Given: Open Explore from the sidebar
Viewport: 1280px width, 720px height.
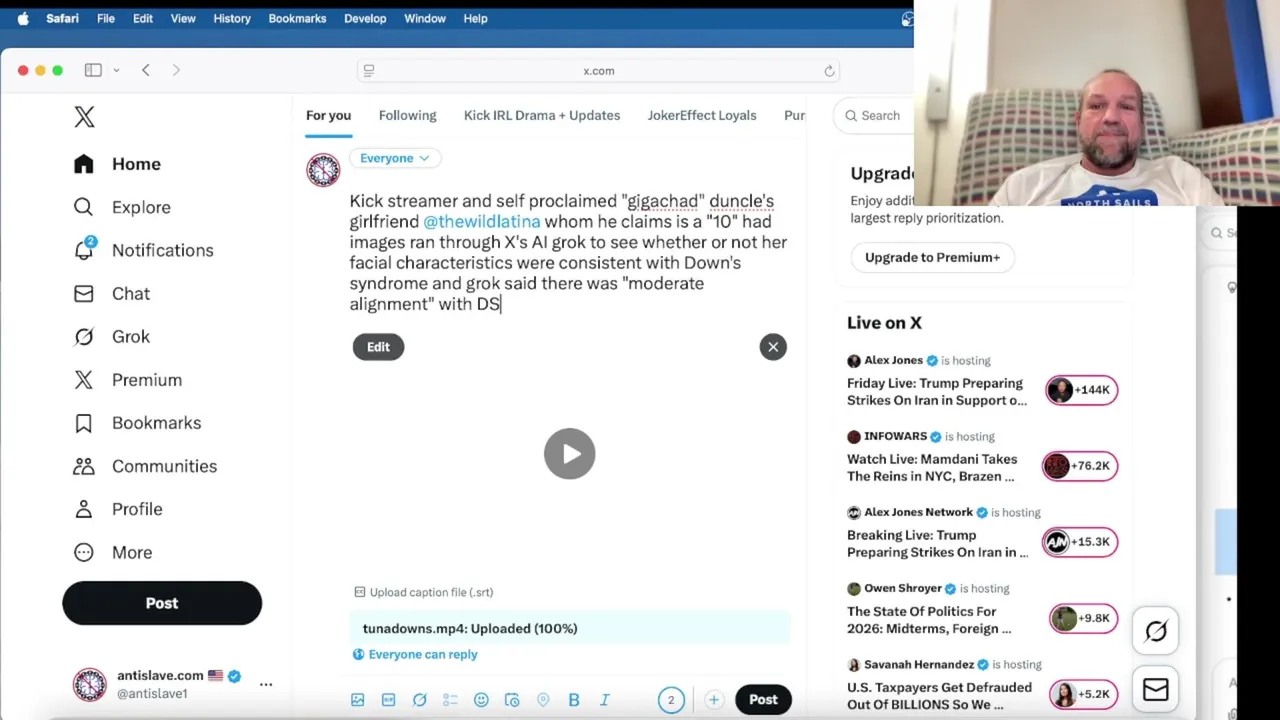Looking at the screenshot, I should 122,207.
